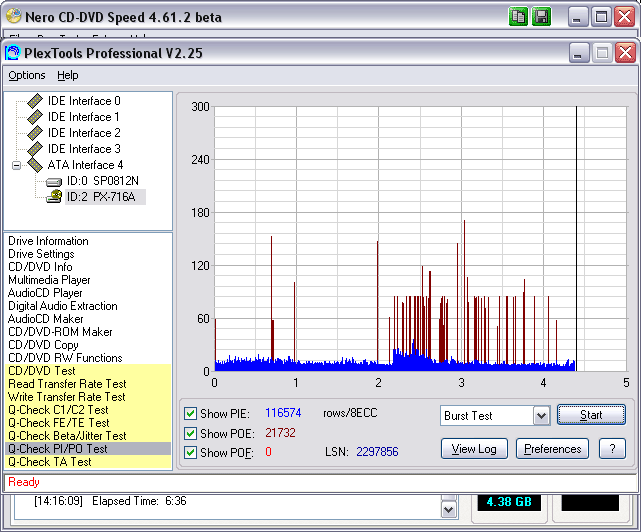Viewport: 641px width, 532px height.
Task: Close the Nero CD-DVD Speed window
Action: [x=625, y=17]
